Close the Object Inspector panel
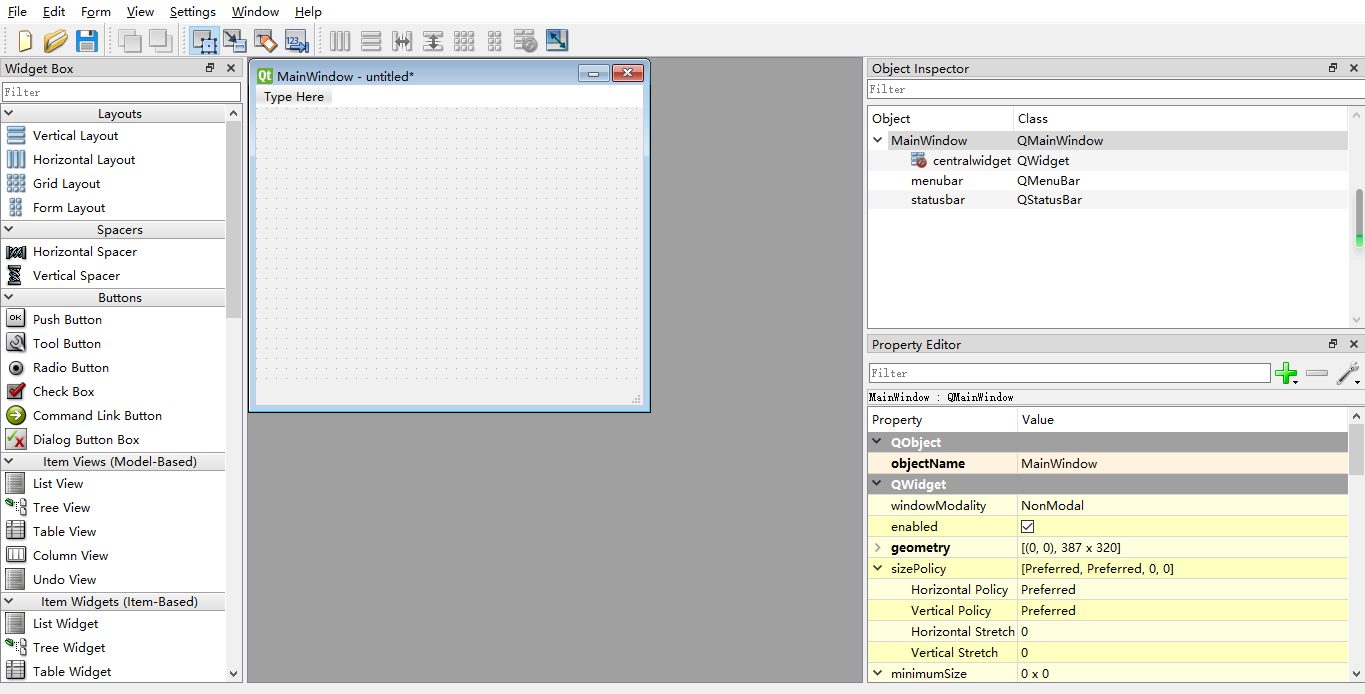The width and height of the screenshot is (1365, 694). click(1354, 68)
